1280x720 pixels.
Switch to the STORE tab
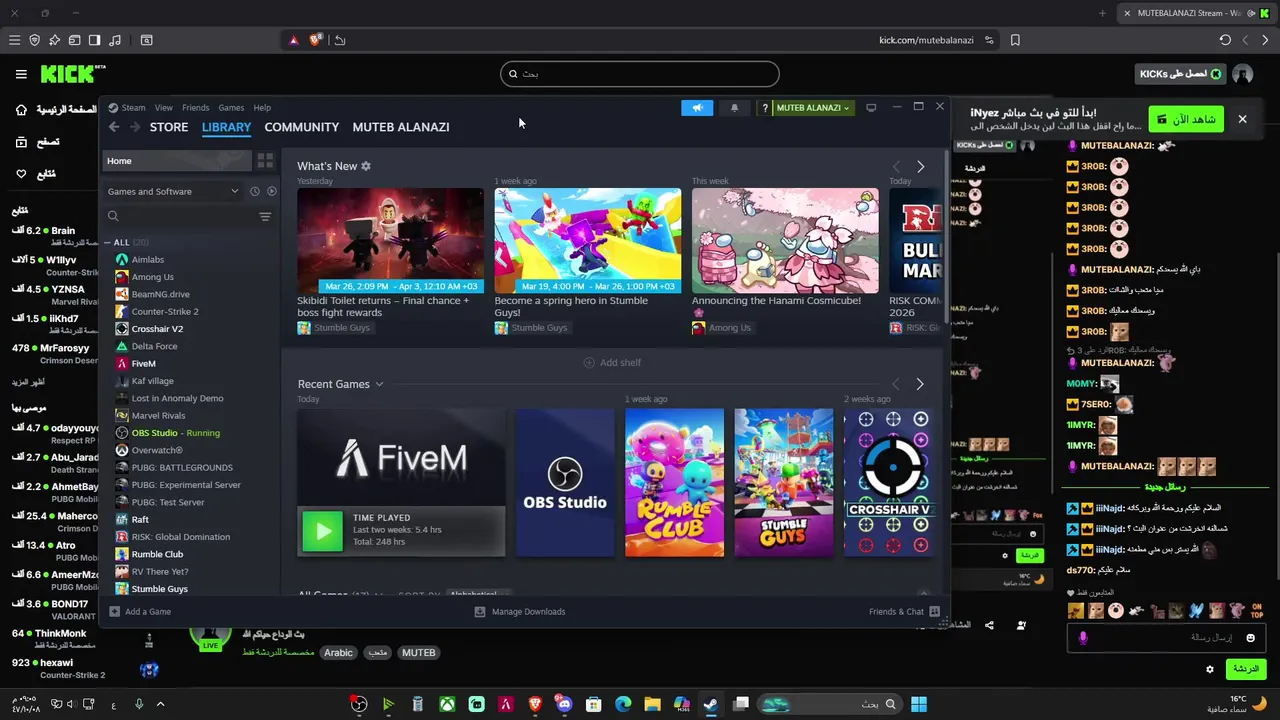tap(169, 127)
